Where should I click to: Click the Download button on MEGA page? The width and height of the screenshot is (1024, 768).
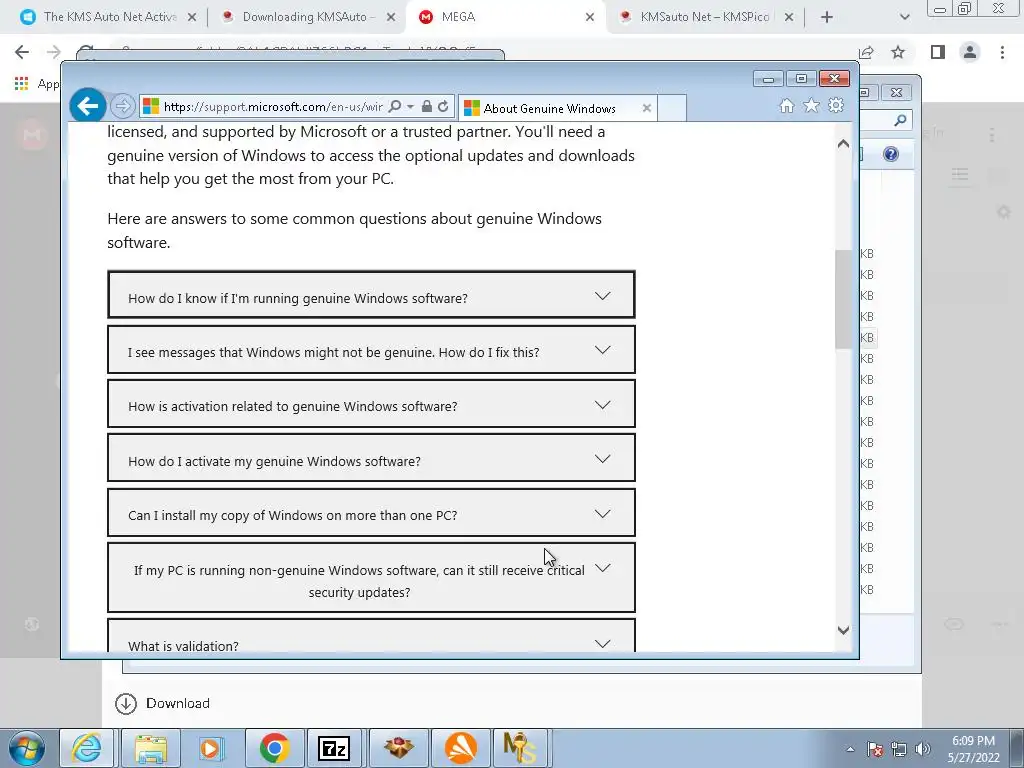click(163, 703)
